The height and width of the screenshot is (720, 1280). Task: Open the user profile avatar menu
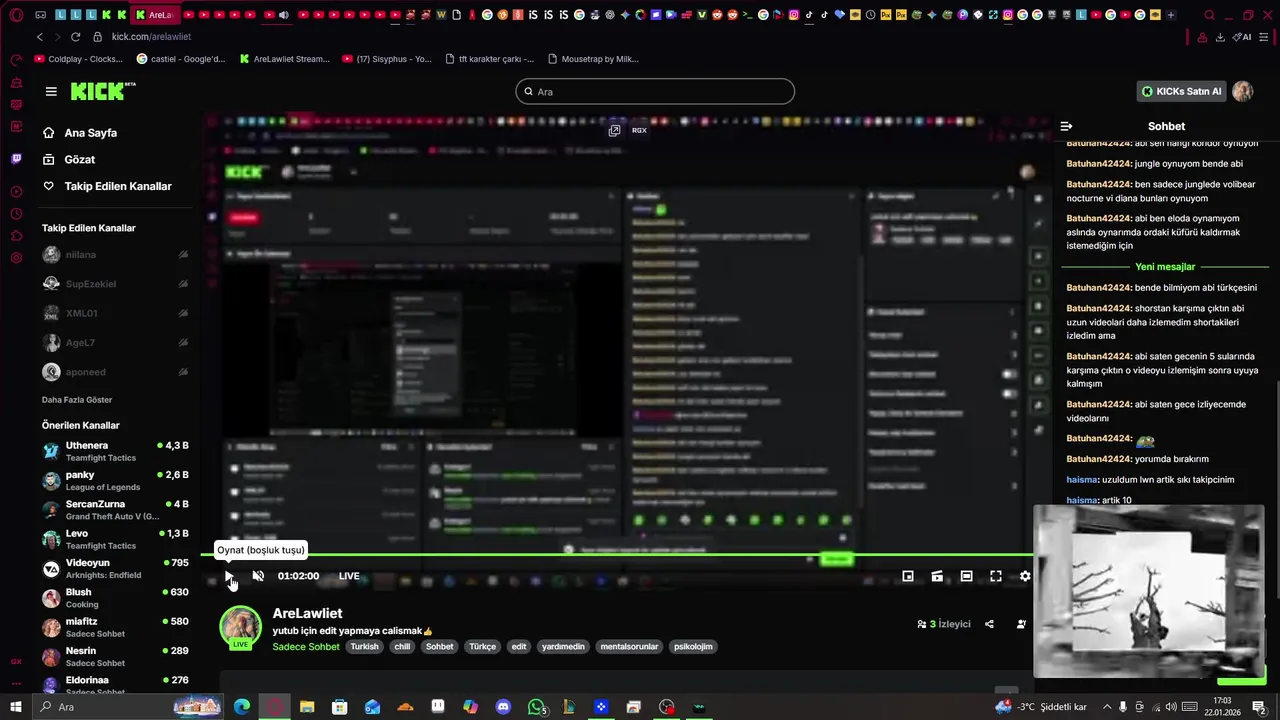pyautogui.click(x=1243, y=91)
